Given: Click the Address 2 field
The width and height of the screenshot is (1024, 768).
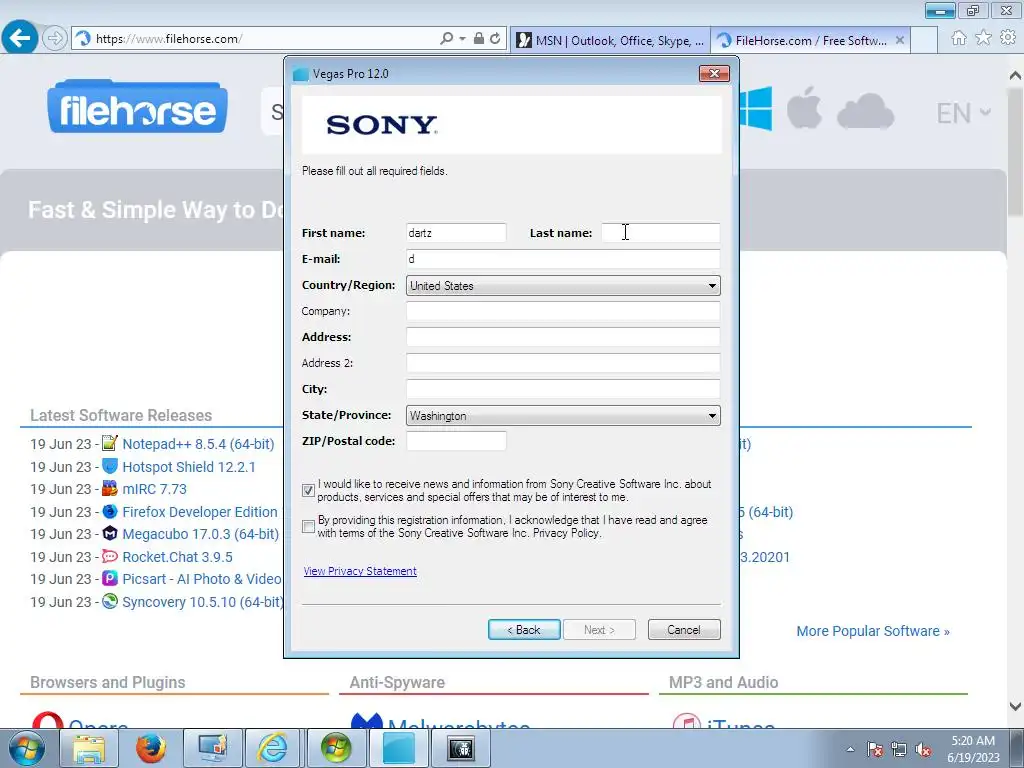Looking at the screenshot, I should [563, 363].
